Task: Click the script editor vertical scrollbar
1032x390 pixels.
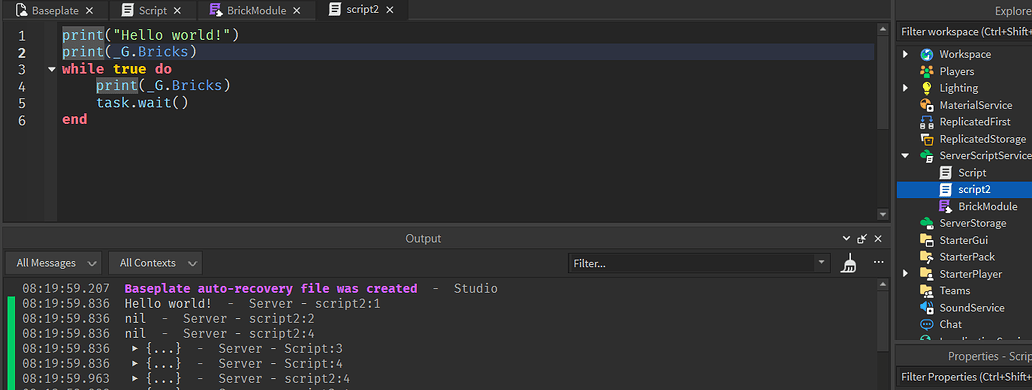Action: 883,81
